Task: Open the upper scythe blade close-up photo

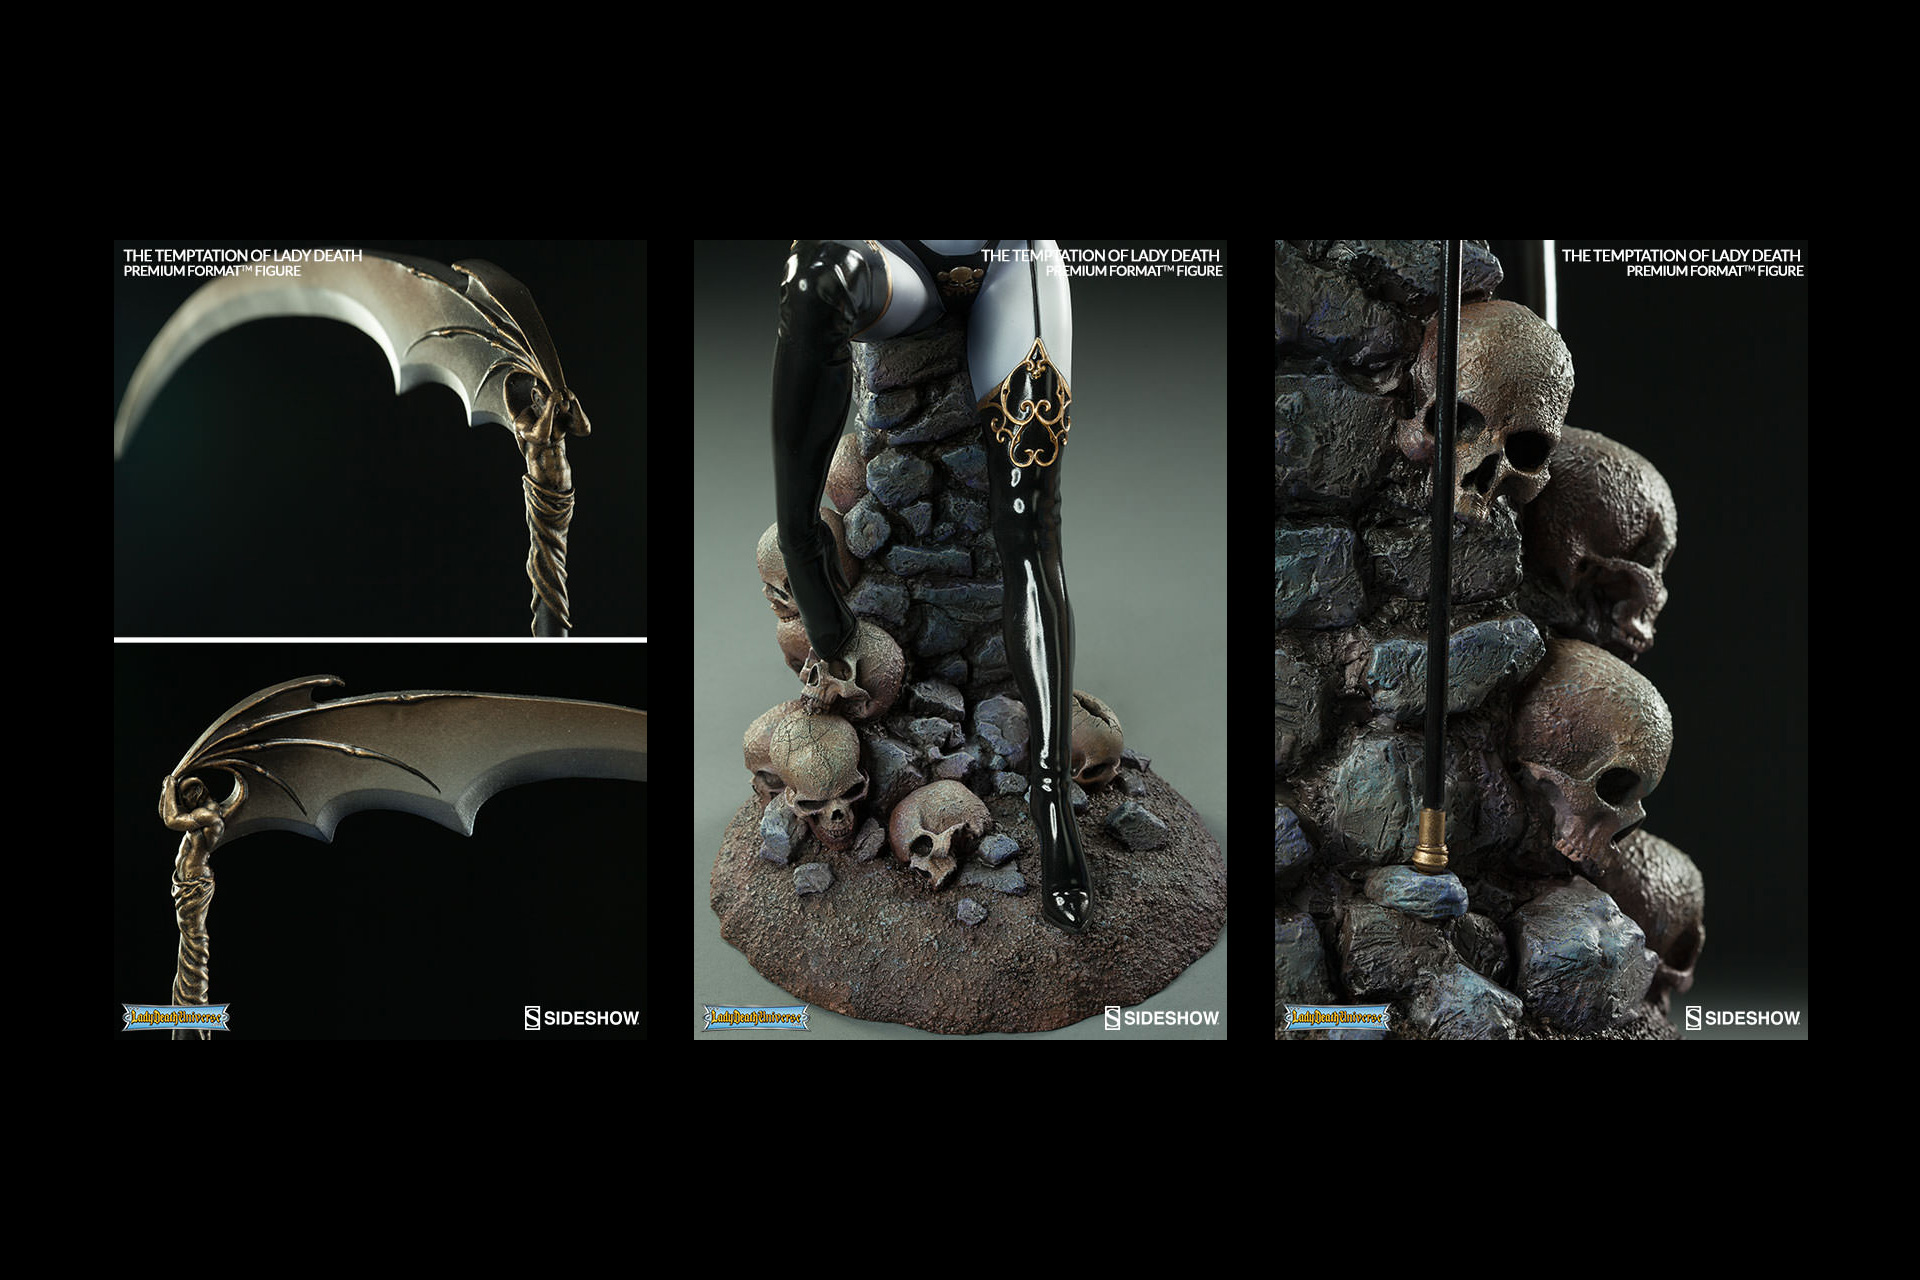Action: (x=380, y=438)
